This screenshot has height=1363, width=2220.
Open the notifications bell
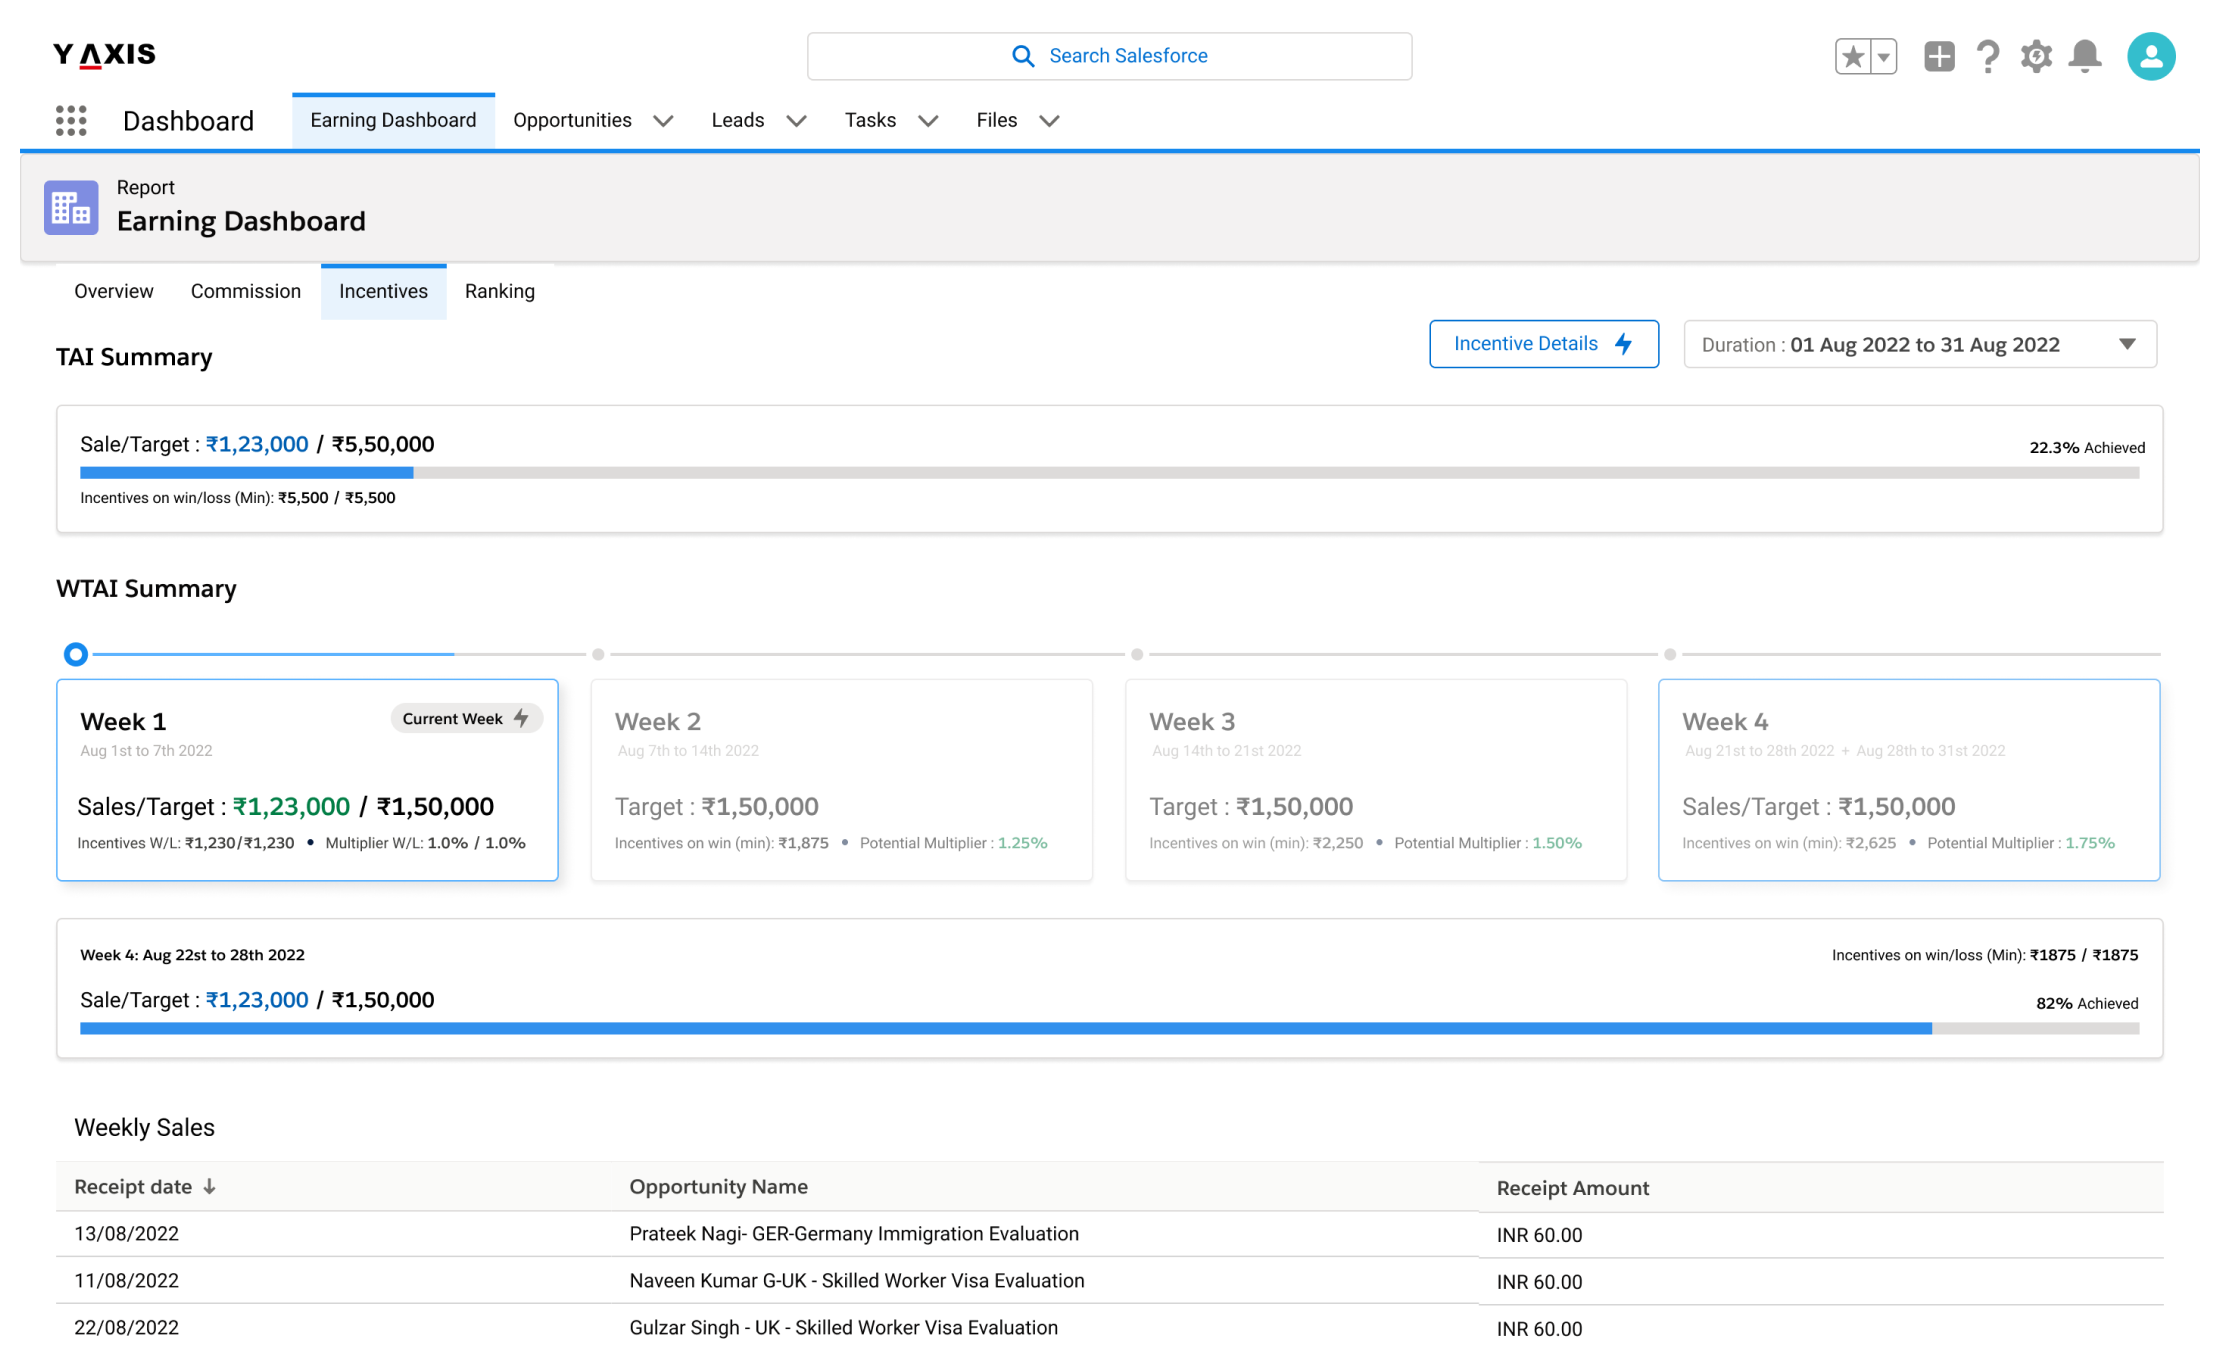(x=2085, y=56)
